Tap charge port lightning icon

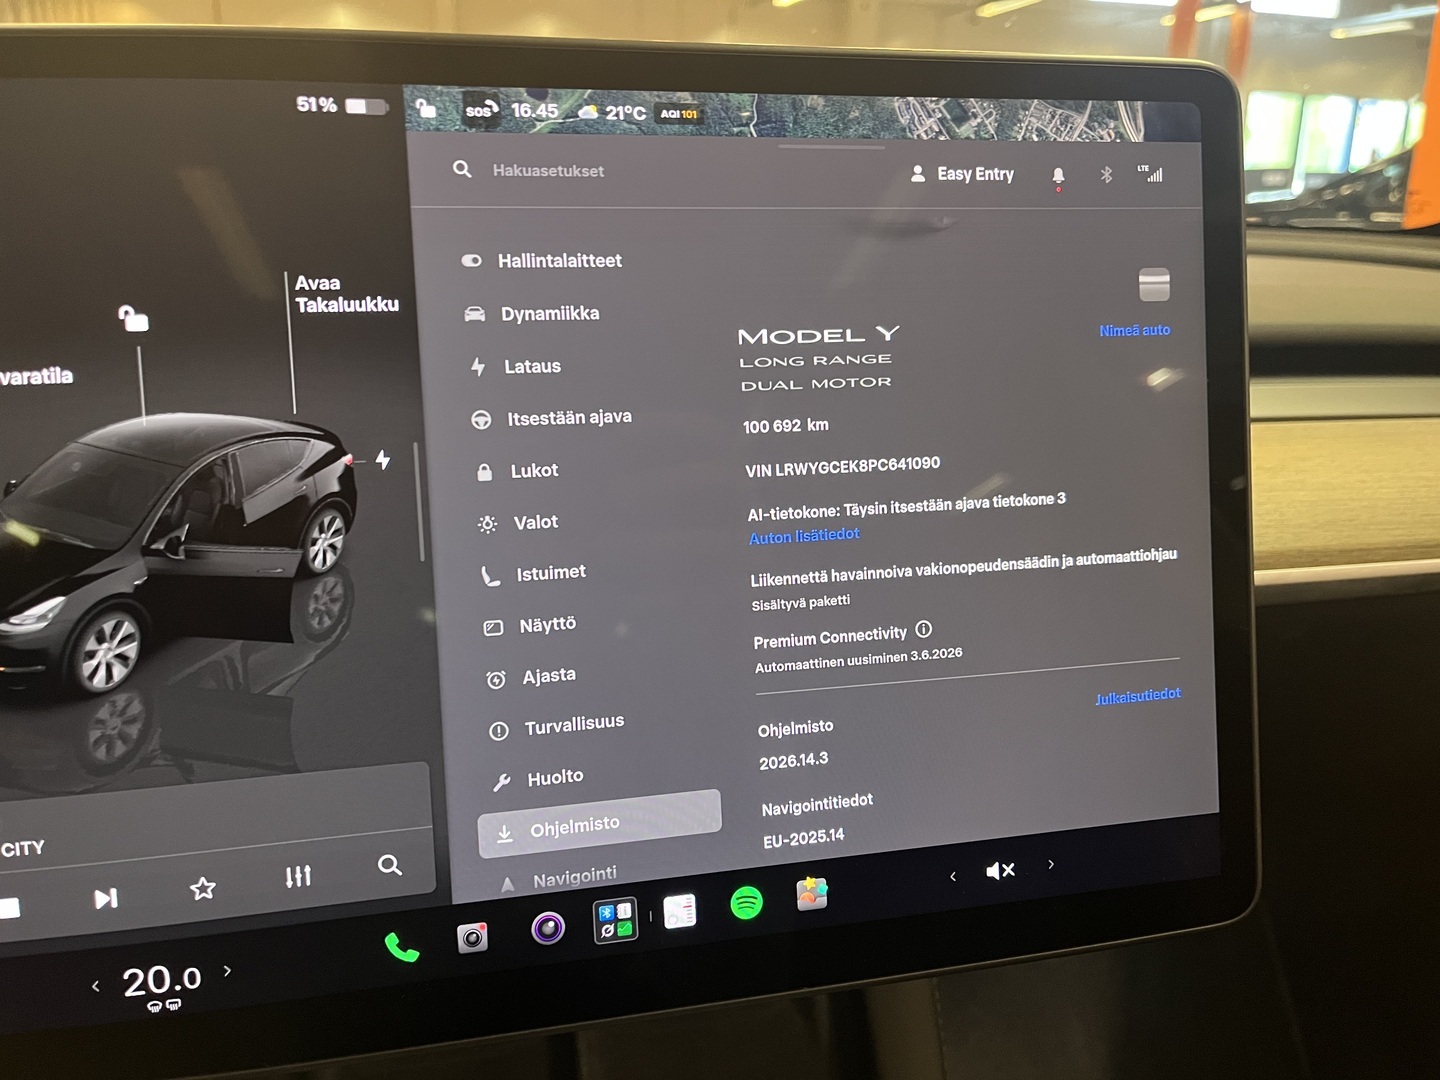click(383, 459)
